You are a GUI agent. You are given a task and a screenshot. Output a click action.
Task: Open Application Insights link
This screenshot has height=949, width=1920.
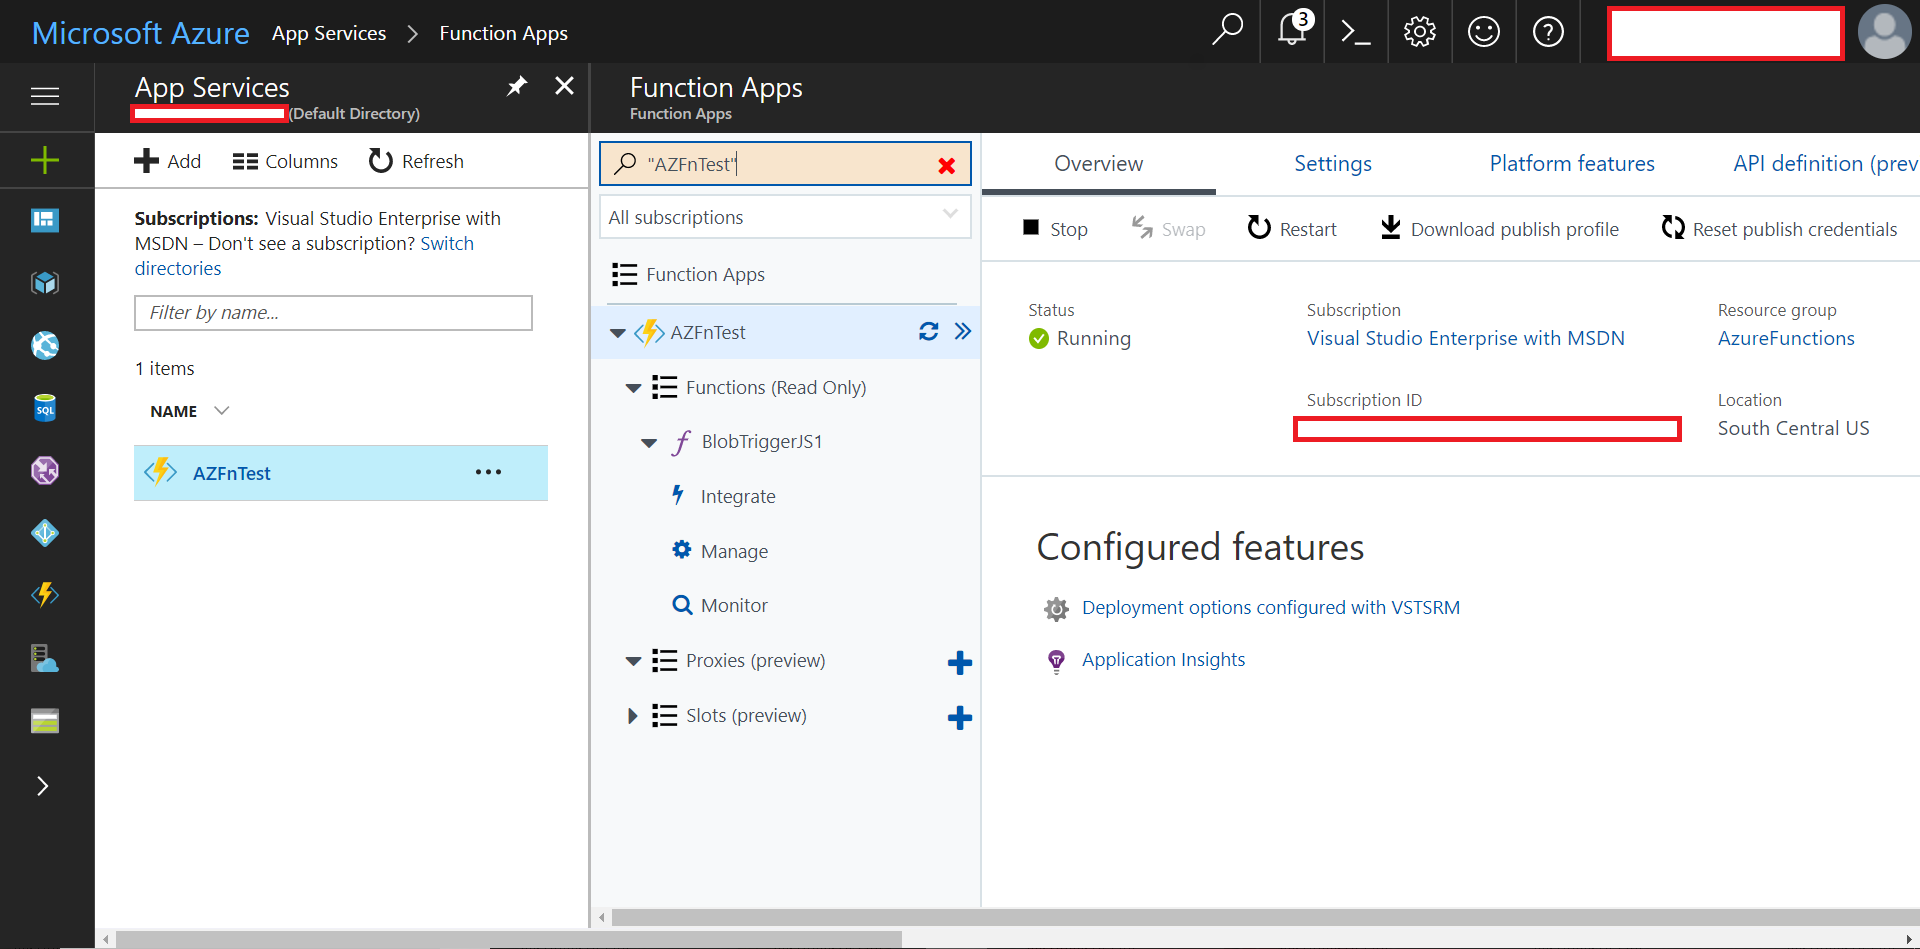1163,659
